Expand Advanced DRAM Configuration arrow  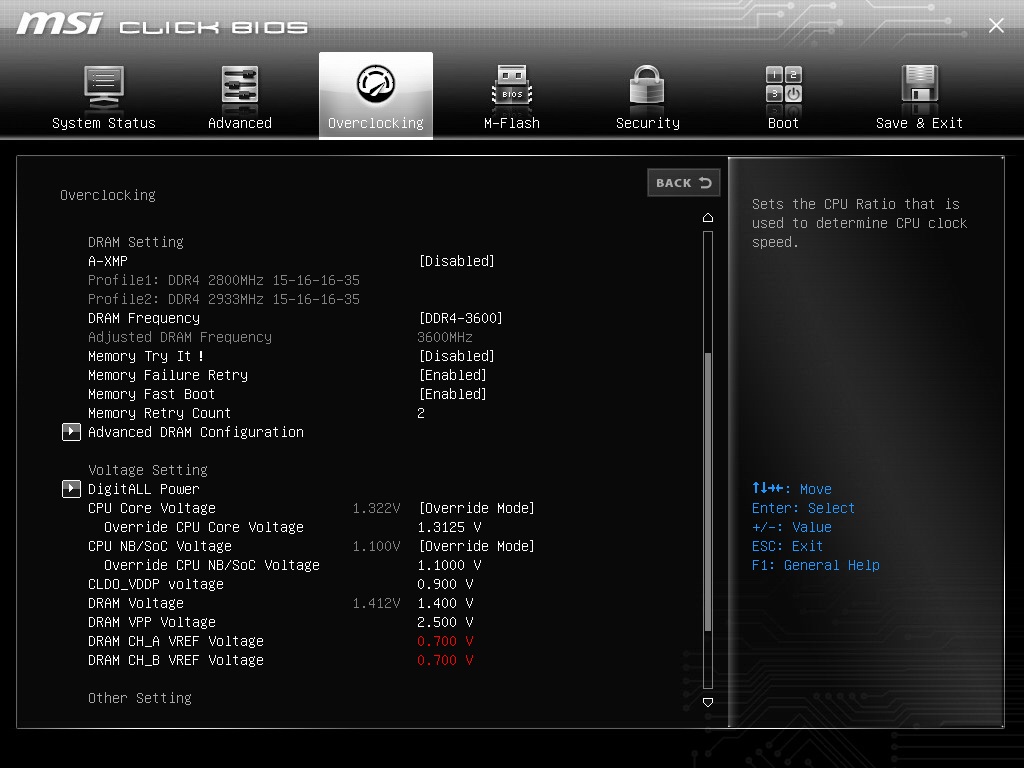71,432
